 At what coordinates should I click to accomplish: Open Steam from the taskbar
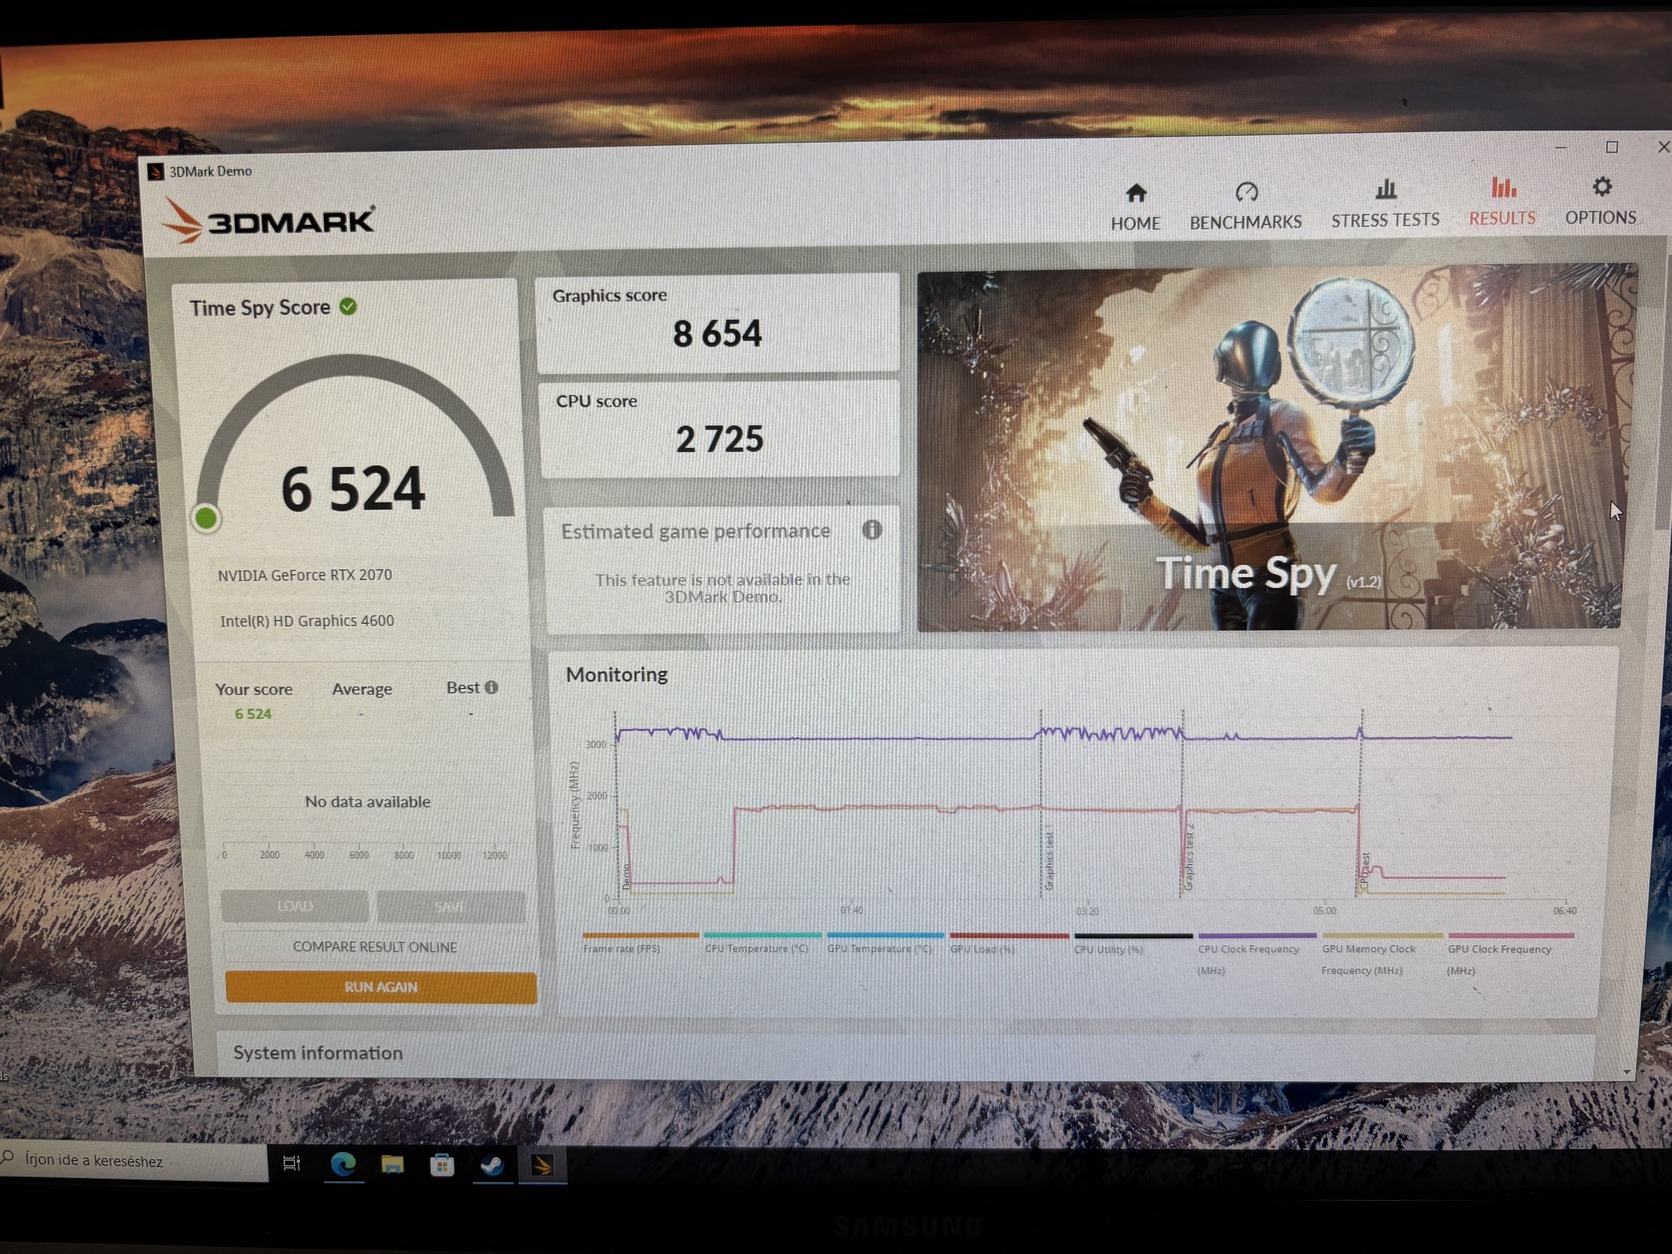[492, 1165]
